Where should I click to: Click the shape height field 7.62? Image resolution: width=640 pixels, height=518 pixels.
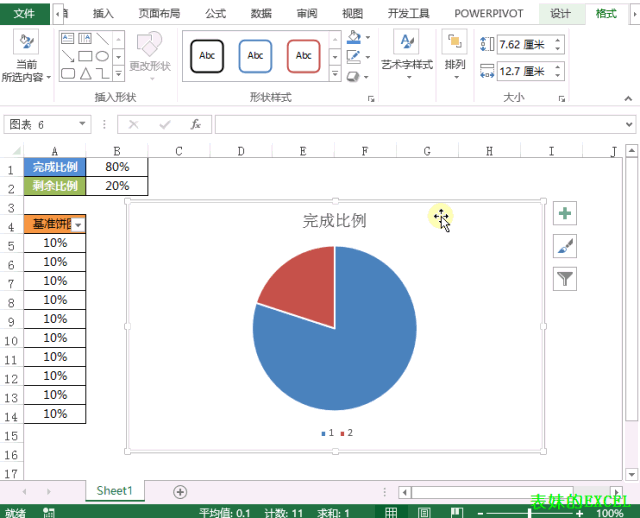click(x=524, y=44)
